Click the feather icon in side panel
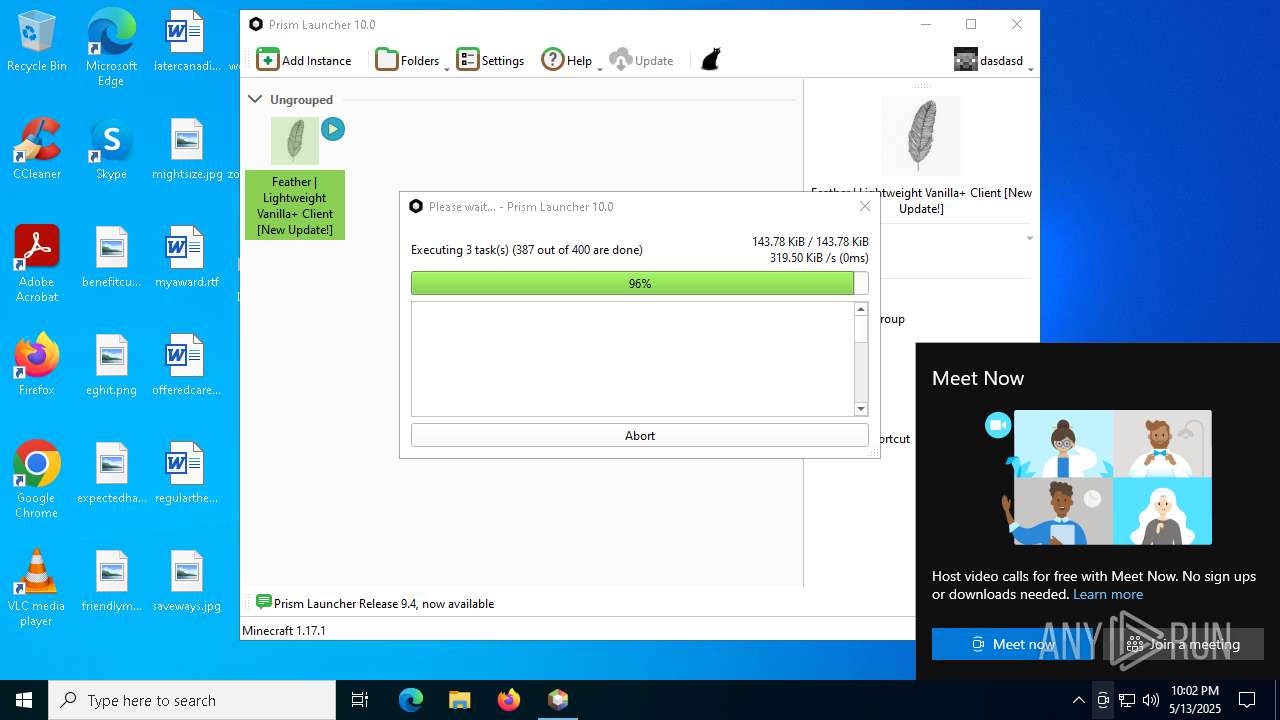 coord(921,137)
